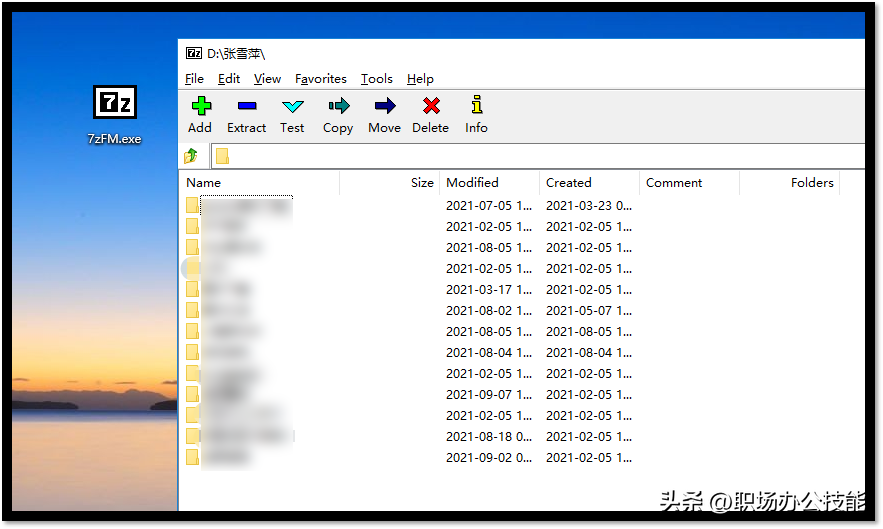The height and width of the screenshot is (529, 883).
Task: Select folder icon of row modified 2021-08-18
Action: point(192,436)
